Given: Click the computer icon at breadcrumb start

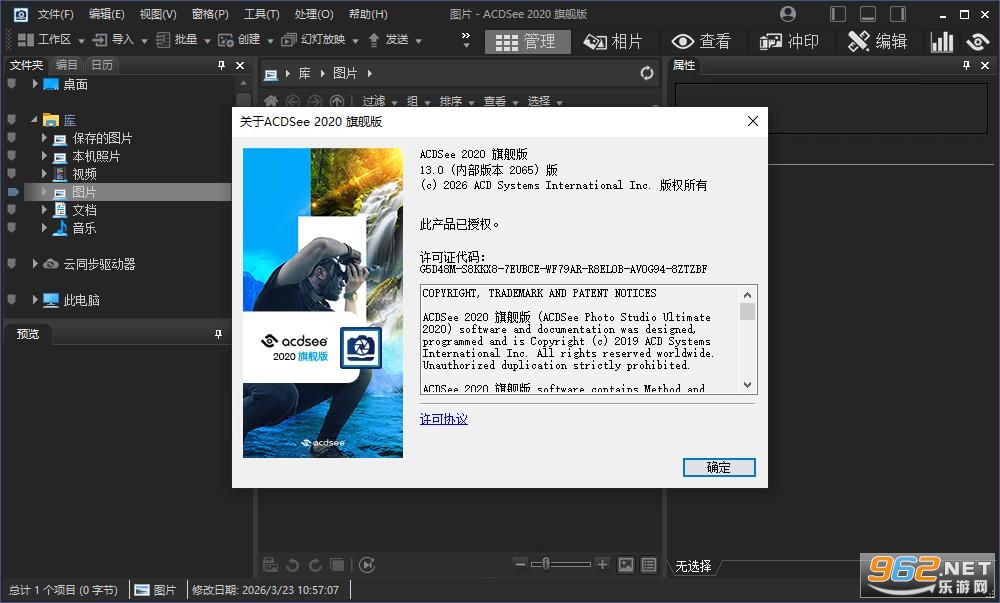Looking at the screenshot, I should click(x=271, y=74).
